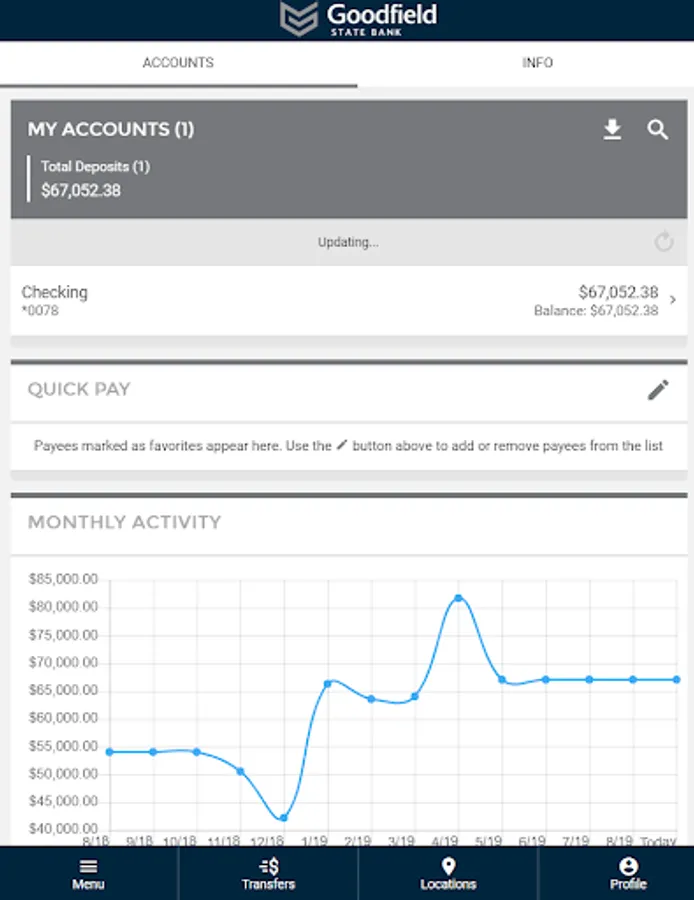Click the 1/19 chart data point
Image resolution: width=694 pixels, height=900 pixels.
click(327, 684)
